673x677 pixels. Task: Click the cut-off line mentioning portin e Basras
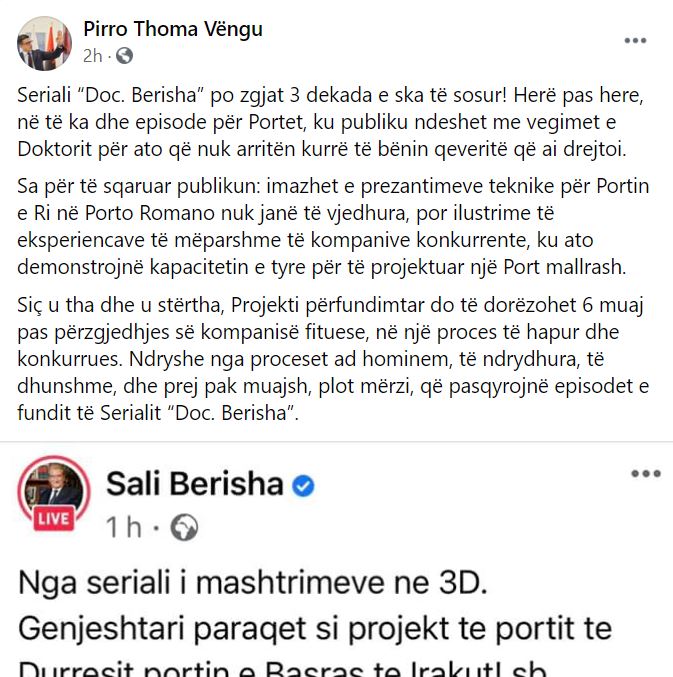click(283, 668)
